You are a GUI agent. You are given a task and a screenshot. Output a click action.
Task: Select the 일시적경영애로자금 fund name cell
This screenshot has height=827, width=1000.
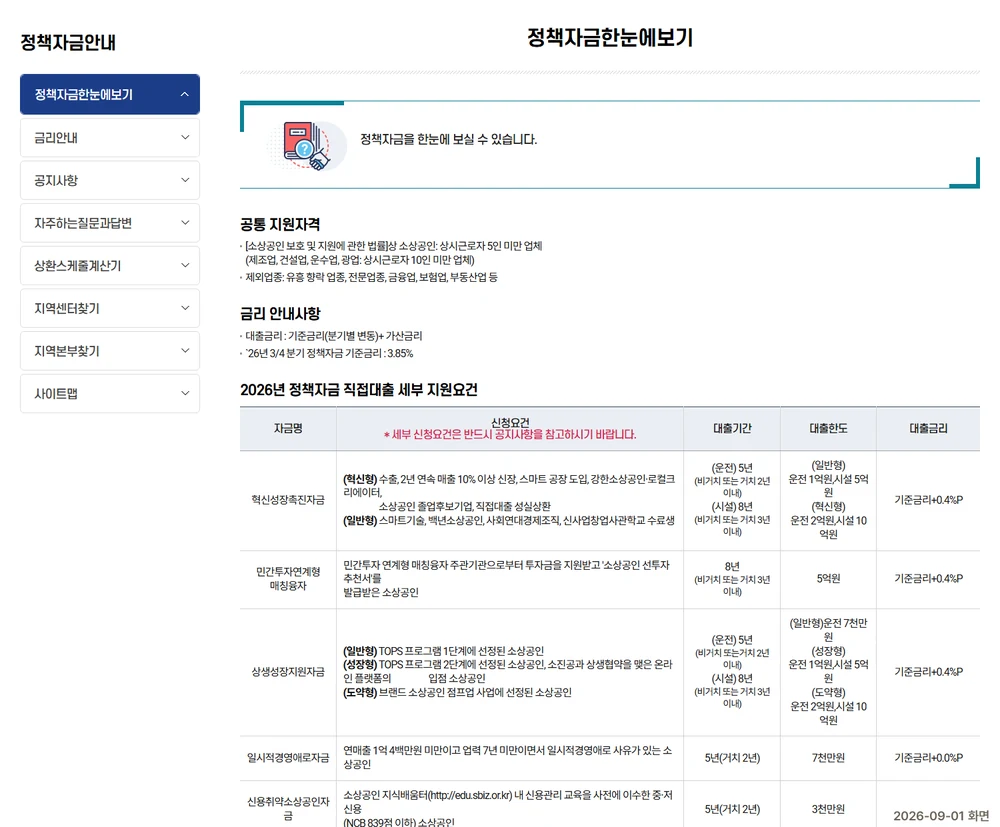[288, 758]
